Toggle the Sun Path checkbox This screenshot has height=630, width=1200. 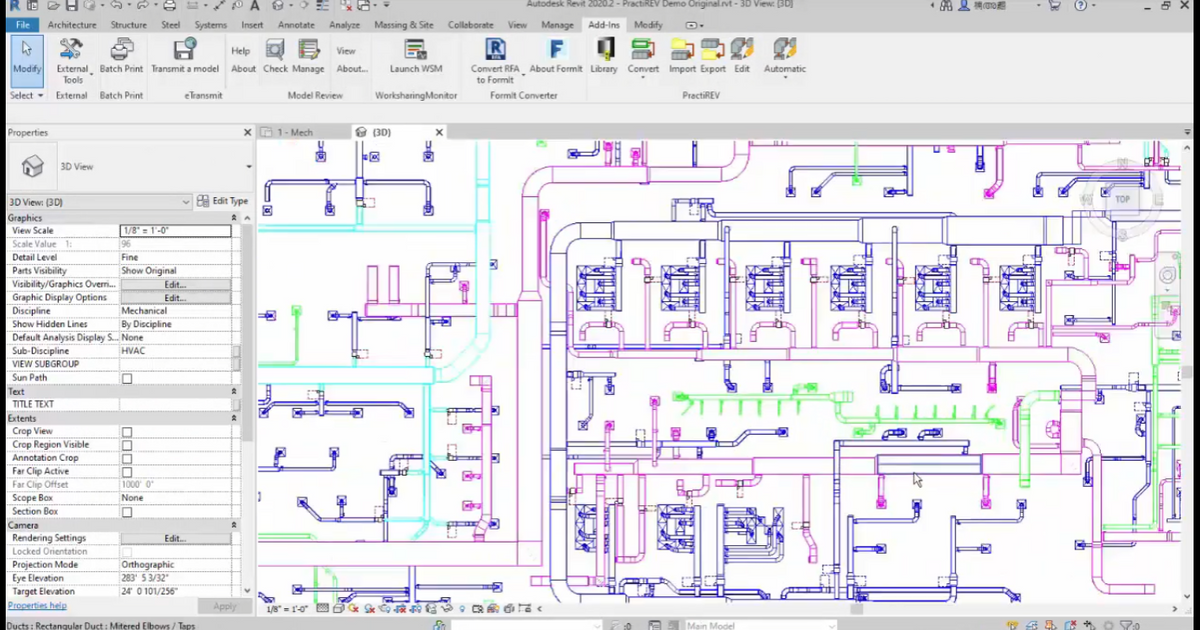click(127, 379)
